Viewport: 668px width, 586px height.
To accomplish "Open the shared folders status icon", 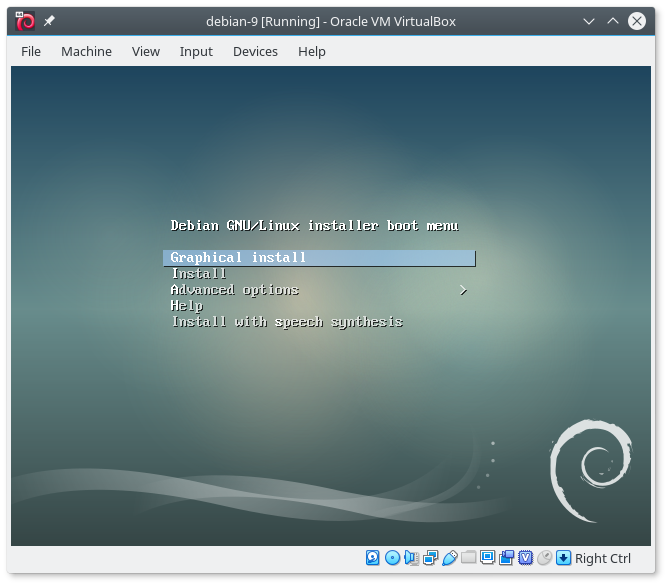I will [x=468, y=558].
